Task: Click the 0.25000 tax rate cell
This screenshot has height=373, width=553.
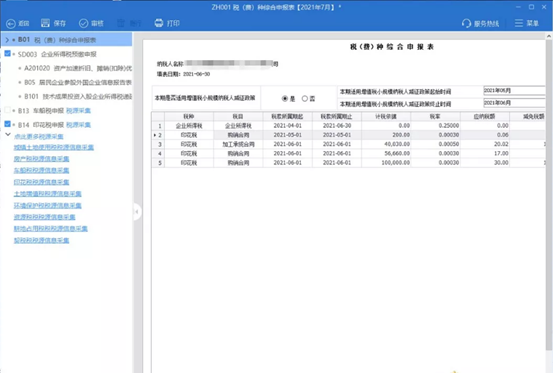Action: coord(436,126)
